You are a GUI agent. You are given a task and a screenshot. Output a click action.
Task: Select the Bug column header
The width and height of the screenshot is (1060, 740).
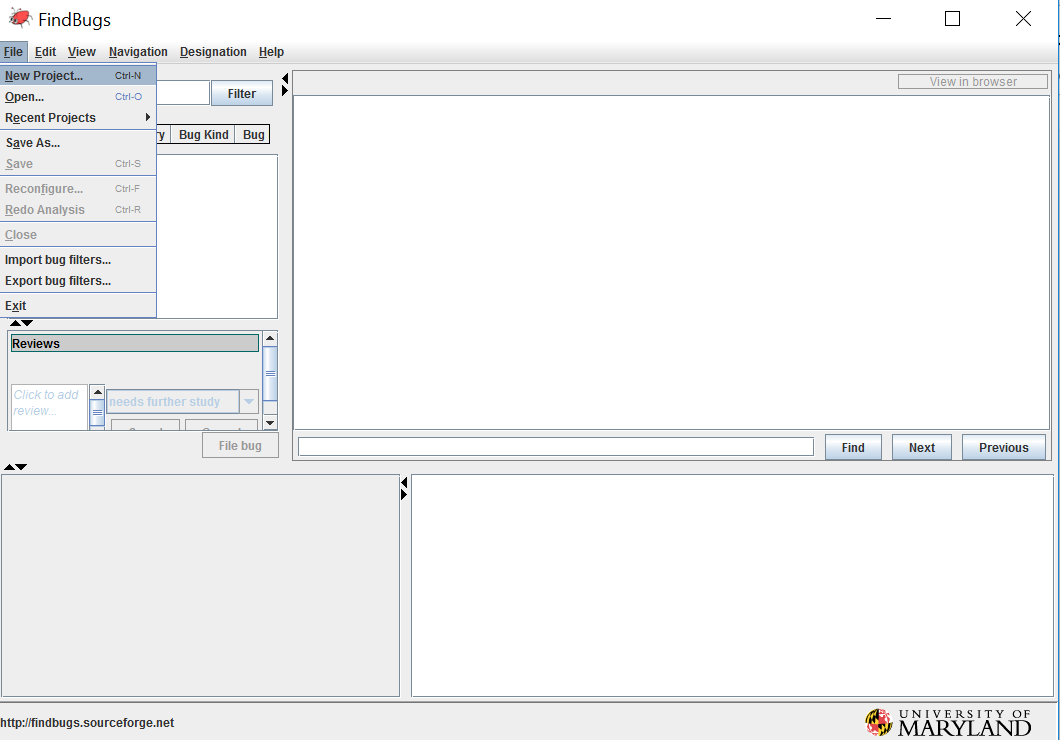click(x=254, y=134)
